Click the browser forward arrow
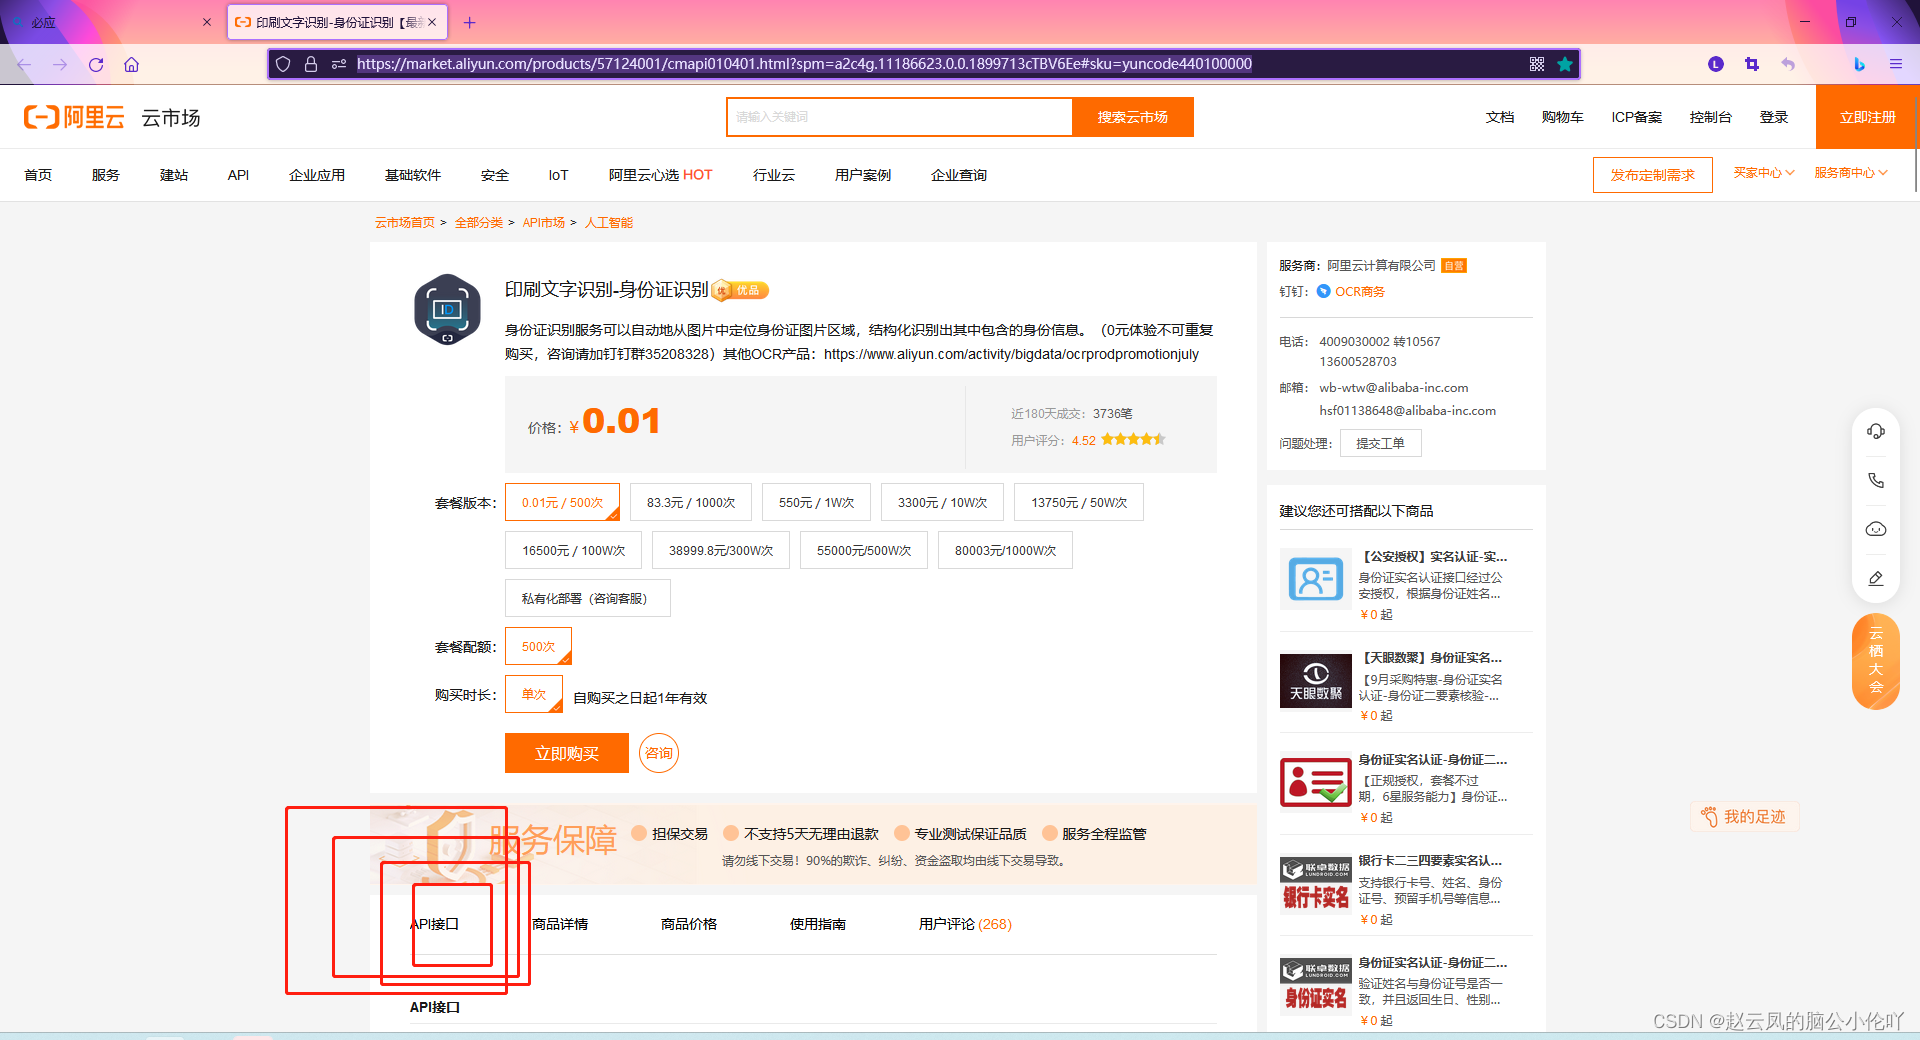The image size is (1920, 1040). click(60, 64)
